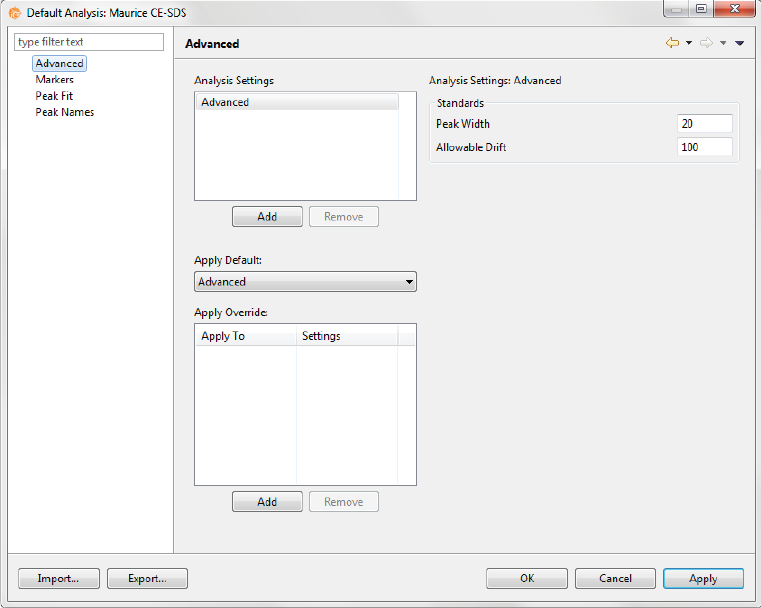
Task: Click the Apply button
Action: [x=703, y=578]
